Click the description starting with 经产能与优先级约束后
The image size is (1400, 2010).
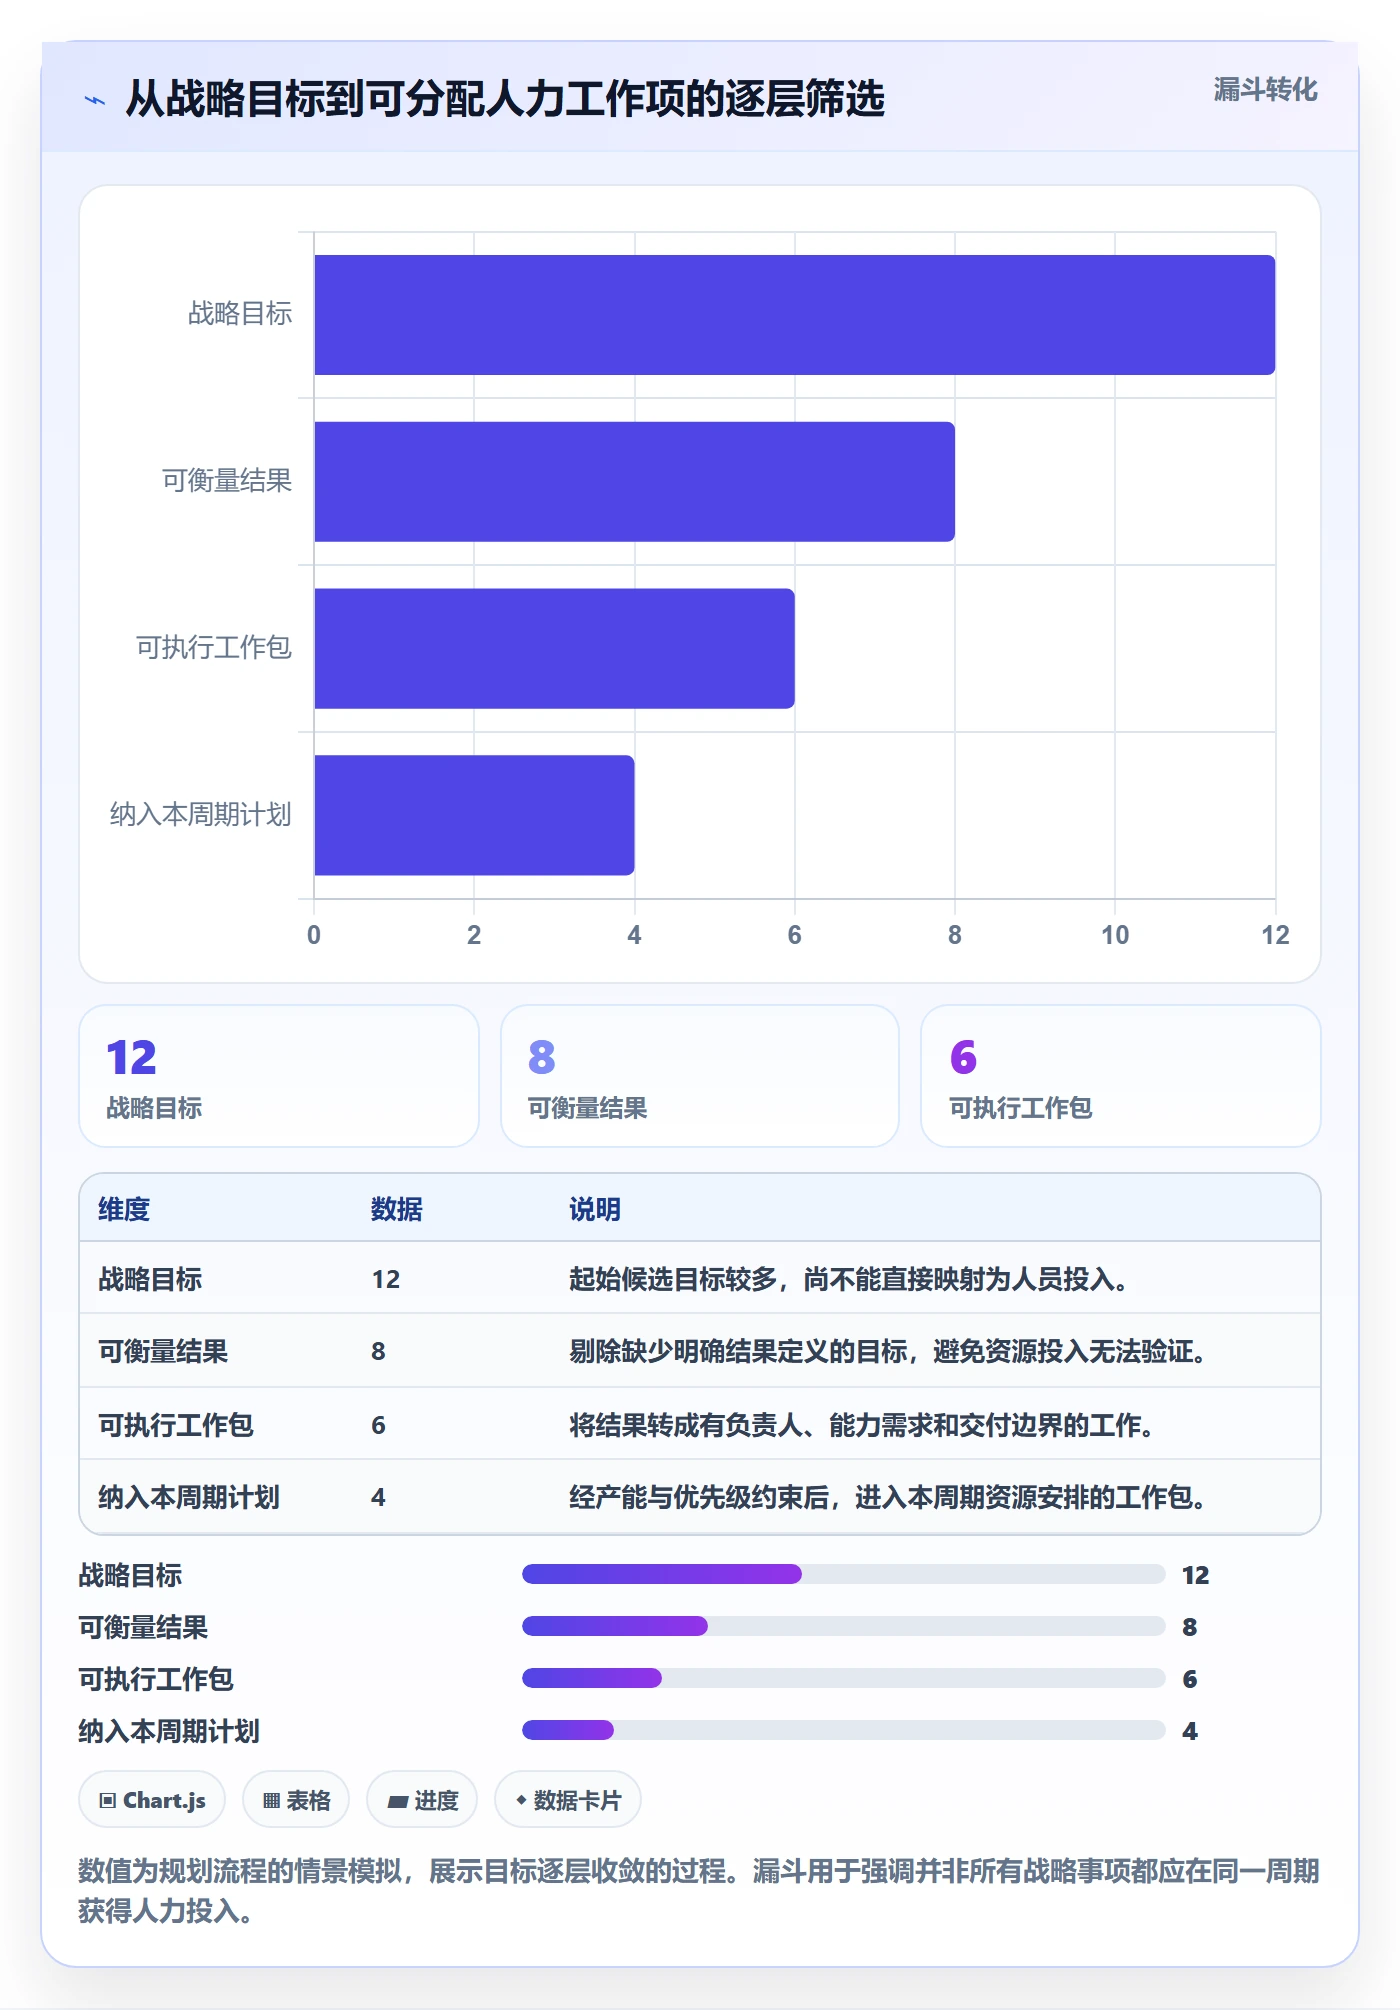click(x=888, y=1497)
